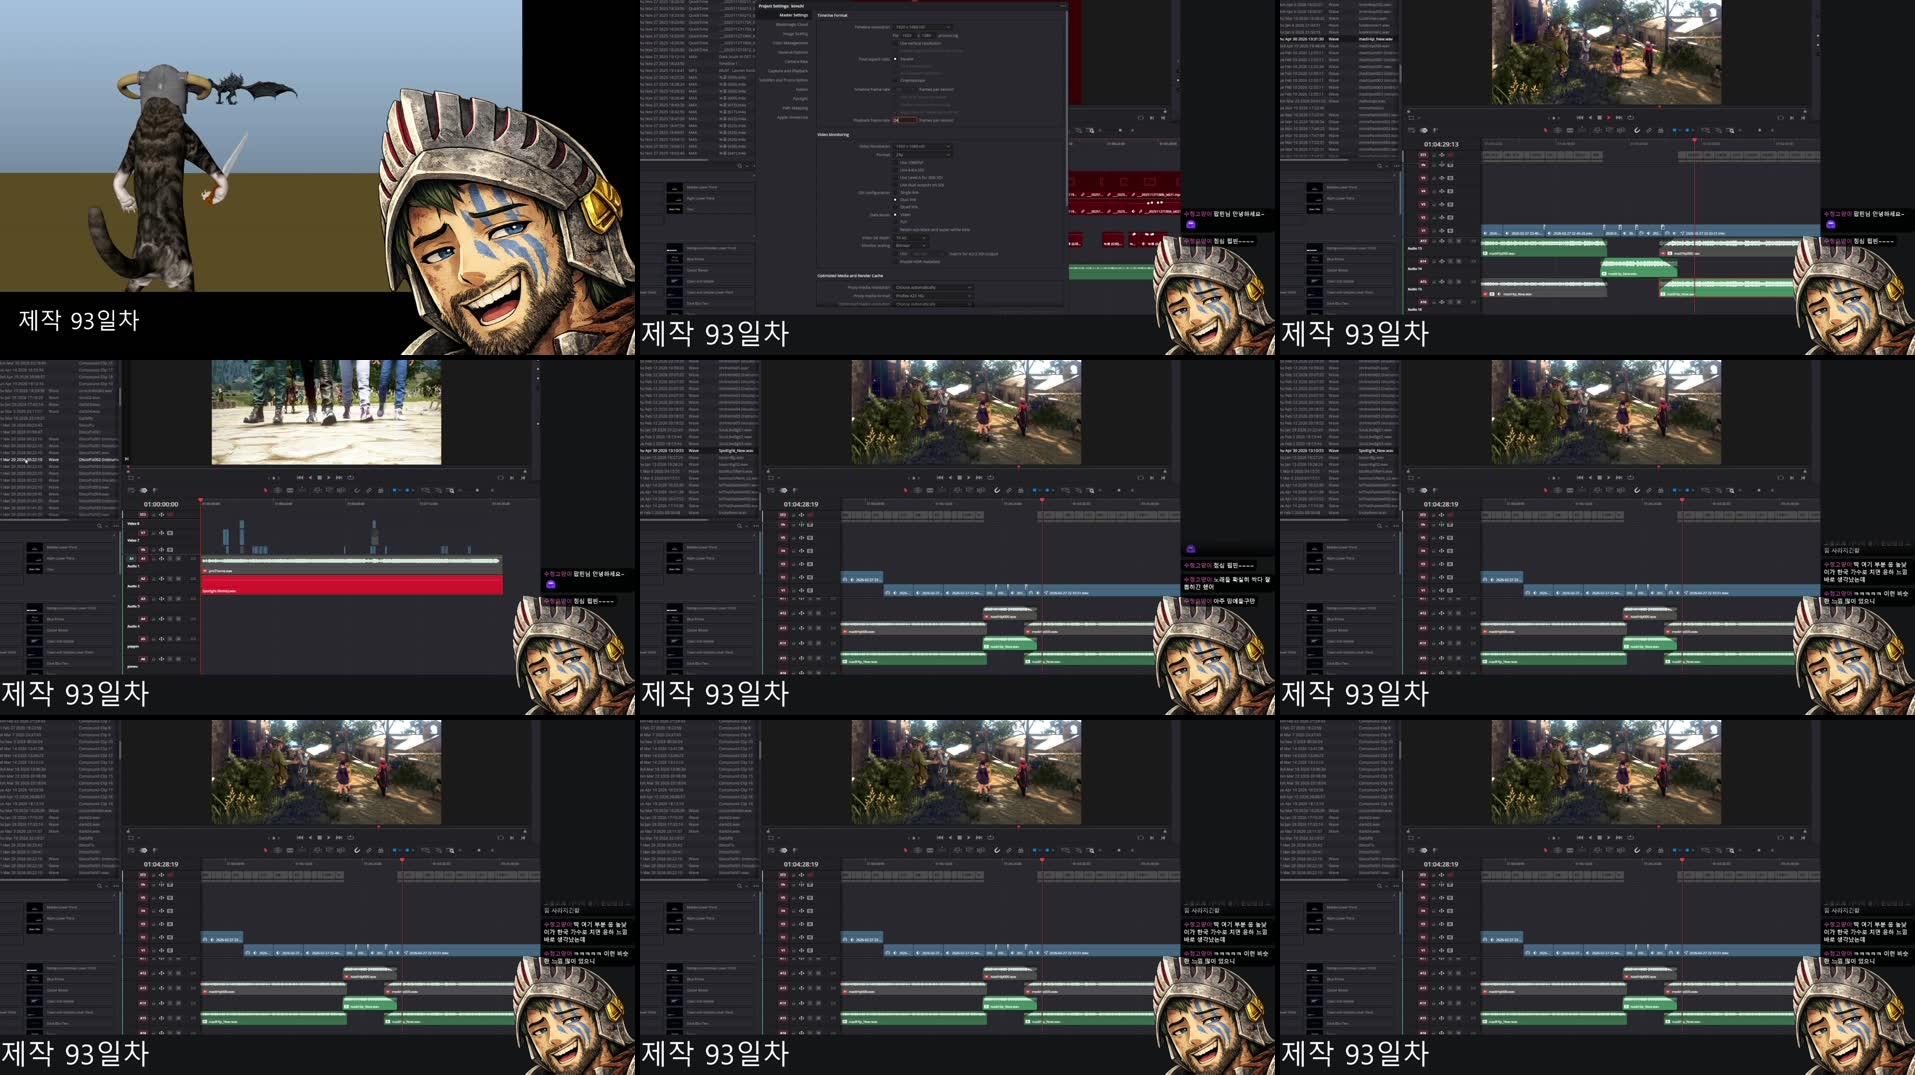Image resolution: width=1915 pixels, height=1075 pixels.
Task: Open Capture and Playback tab in Project Settings
Action: pyautogui.click(x=788, y=71)
